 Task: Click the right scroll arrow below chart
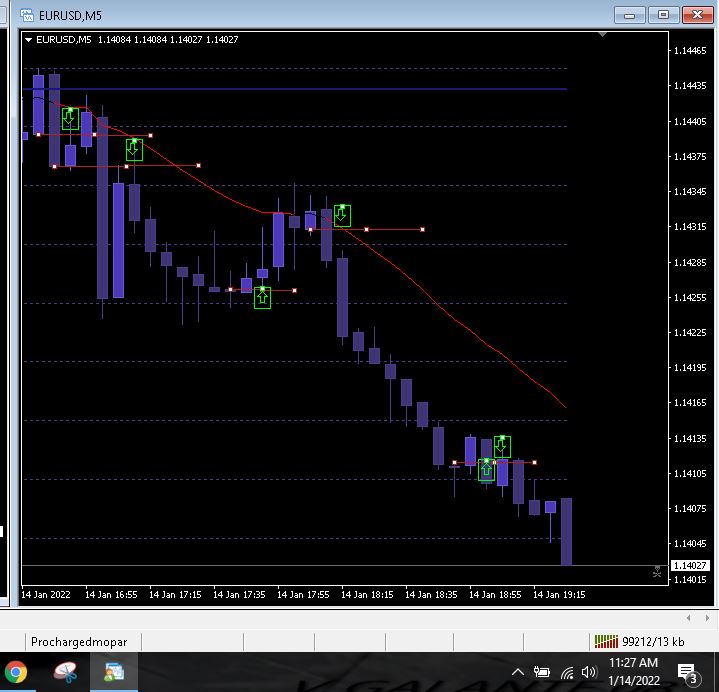[x=707, y=618]
